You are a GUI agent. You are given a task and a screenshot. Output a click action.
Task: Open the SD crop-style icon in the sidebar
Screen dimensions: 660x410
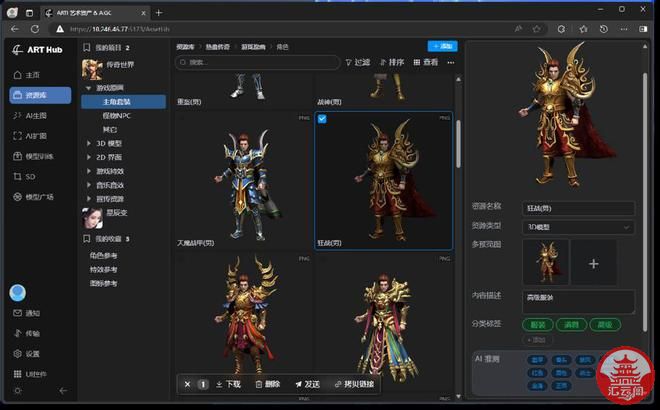(x=17, y=176)
